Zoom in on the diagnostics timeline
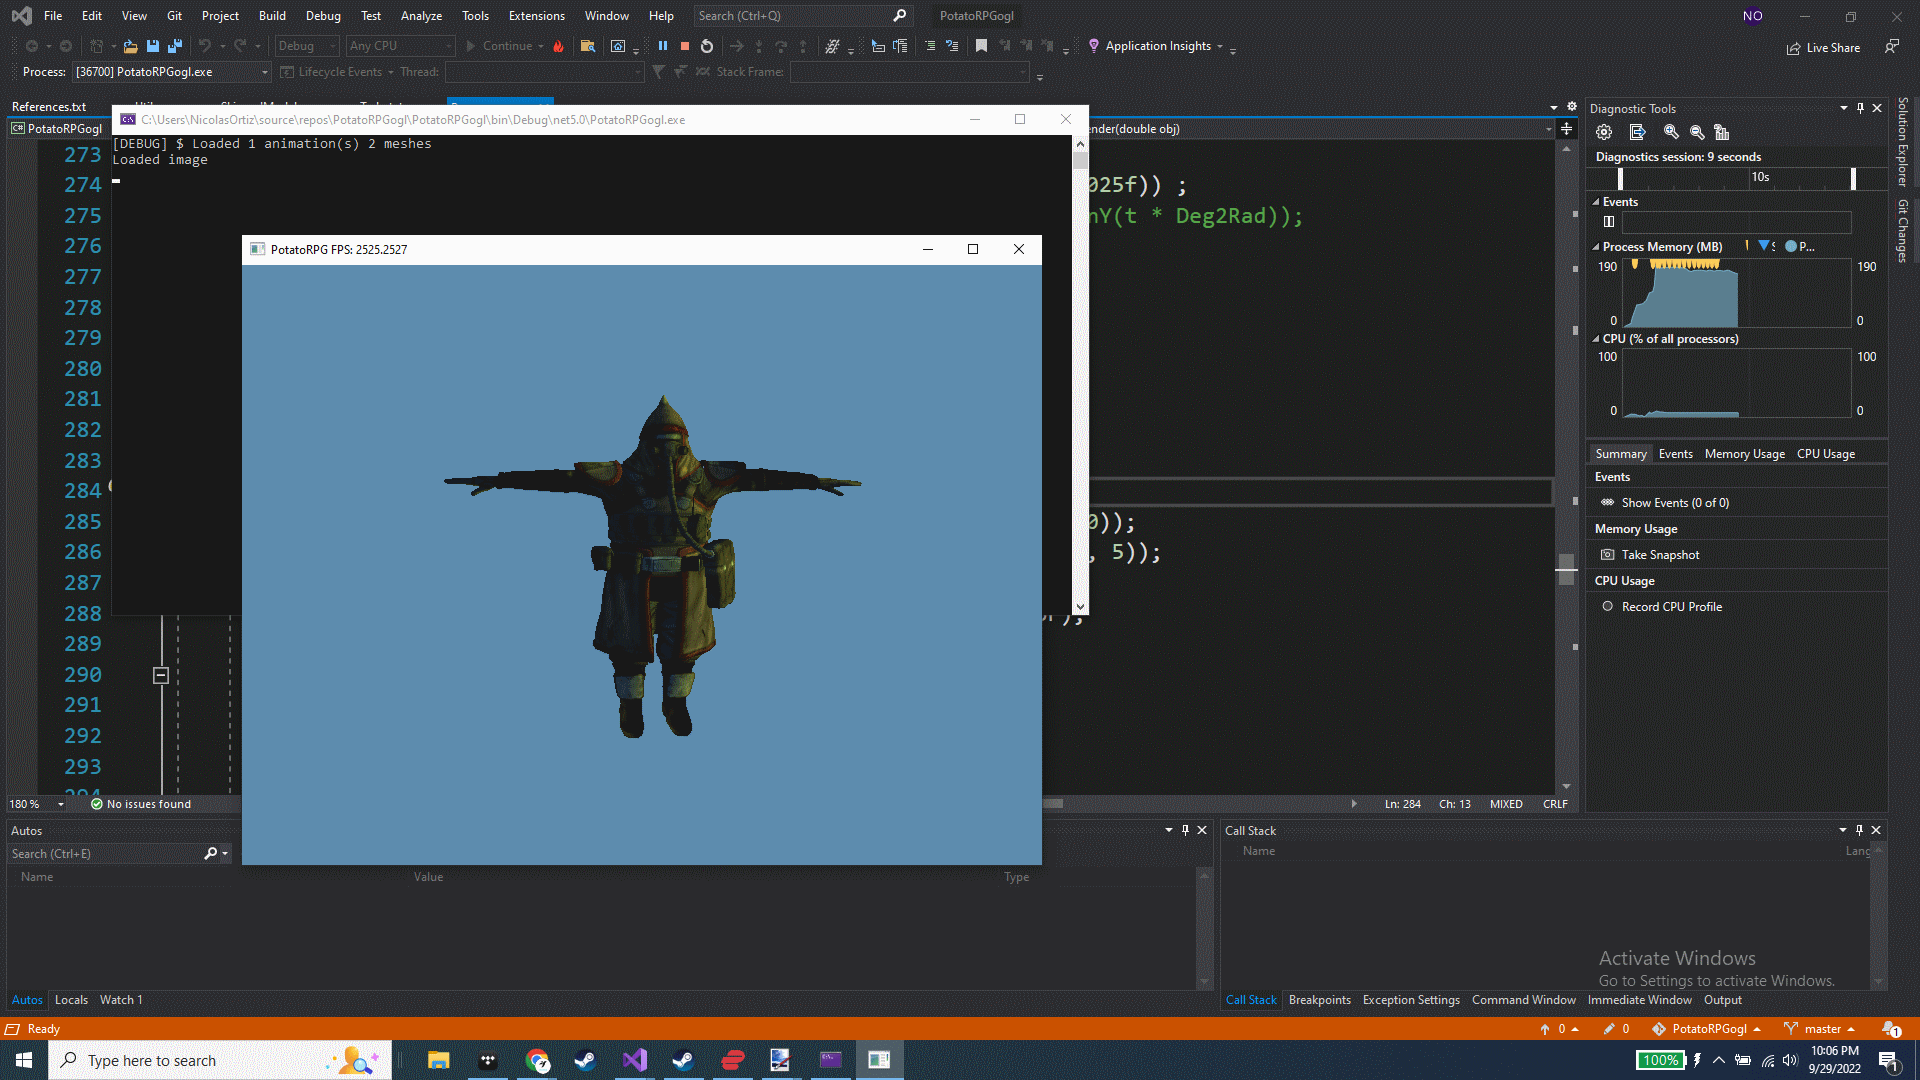1920x1080 pixels. click(1670, 132)
